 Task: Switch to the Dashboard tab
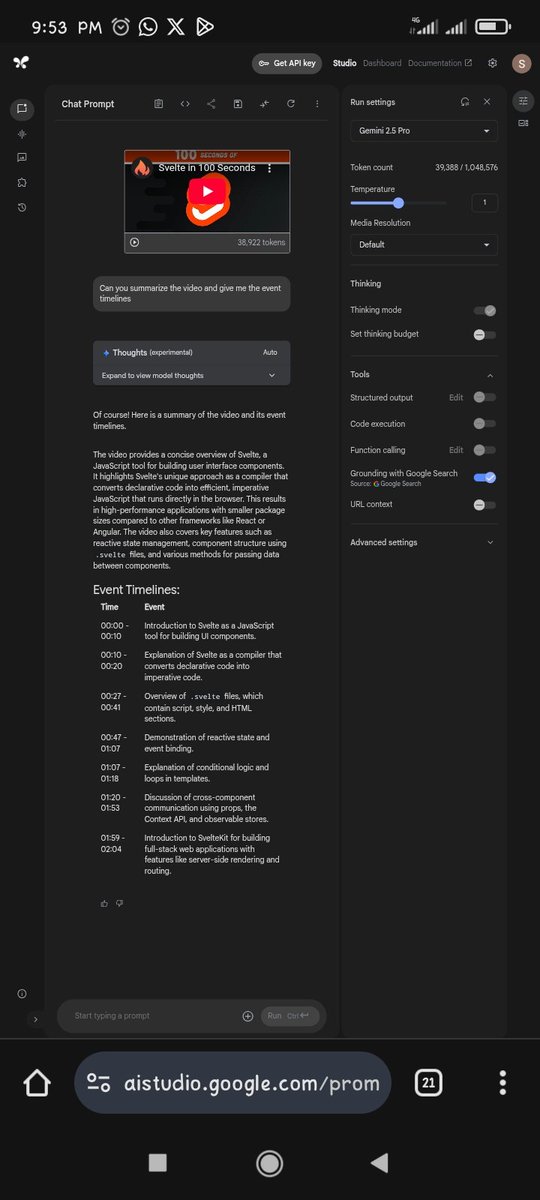click(382, 63)
